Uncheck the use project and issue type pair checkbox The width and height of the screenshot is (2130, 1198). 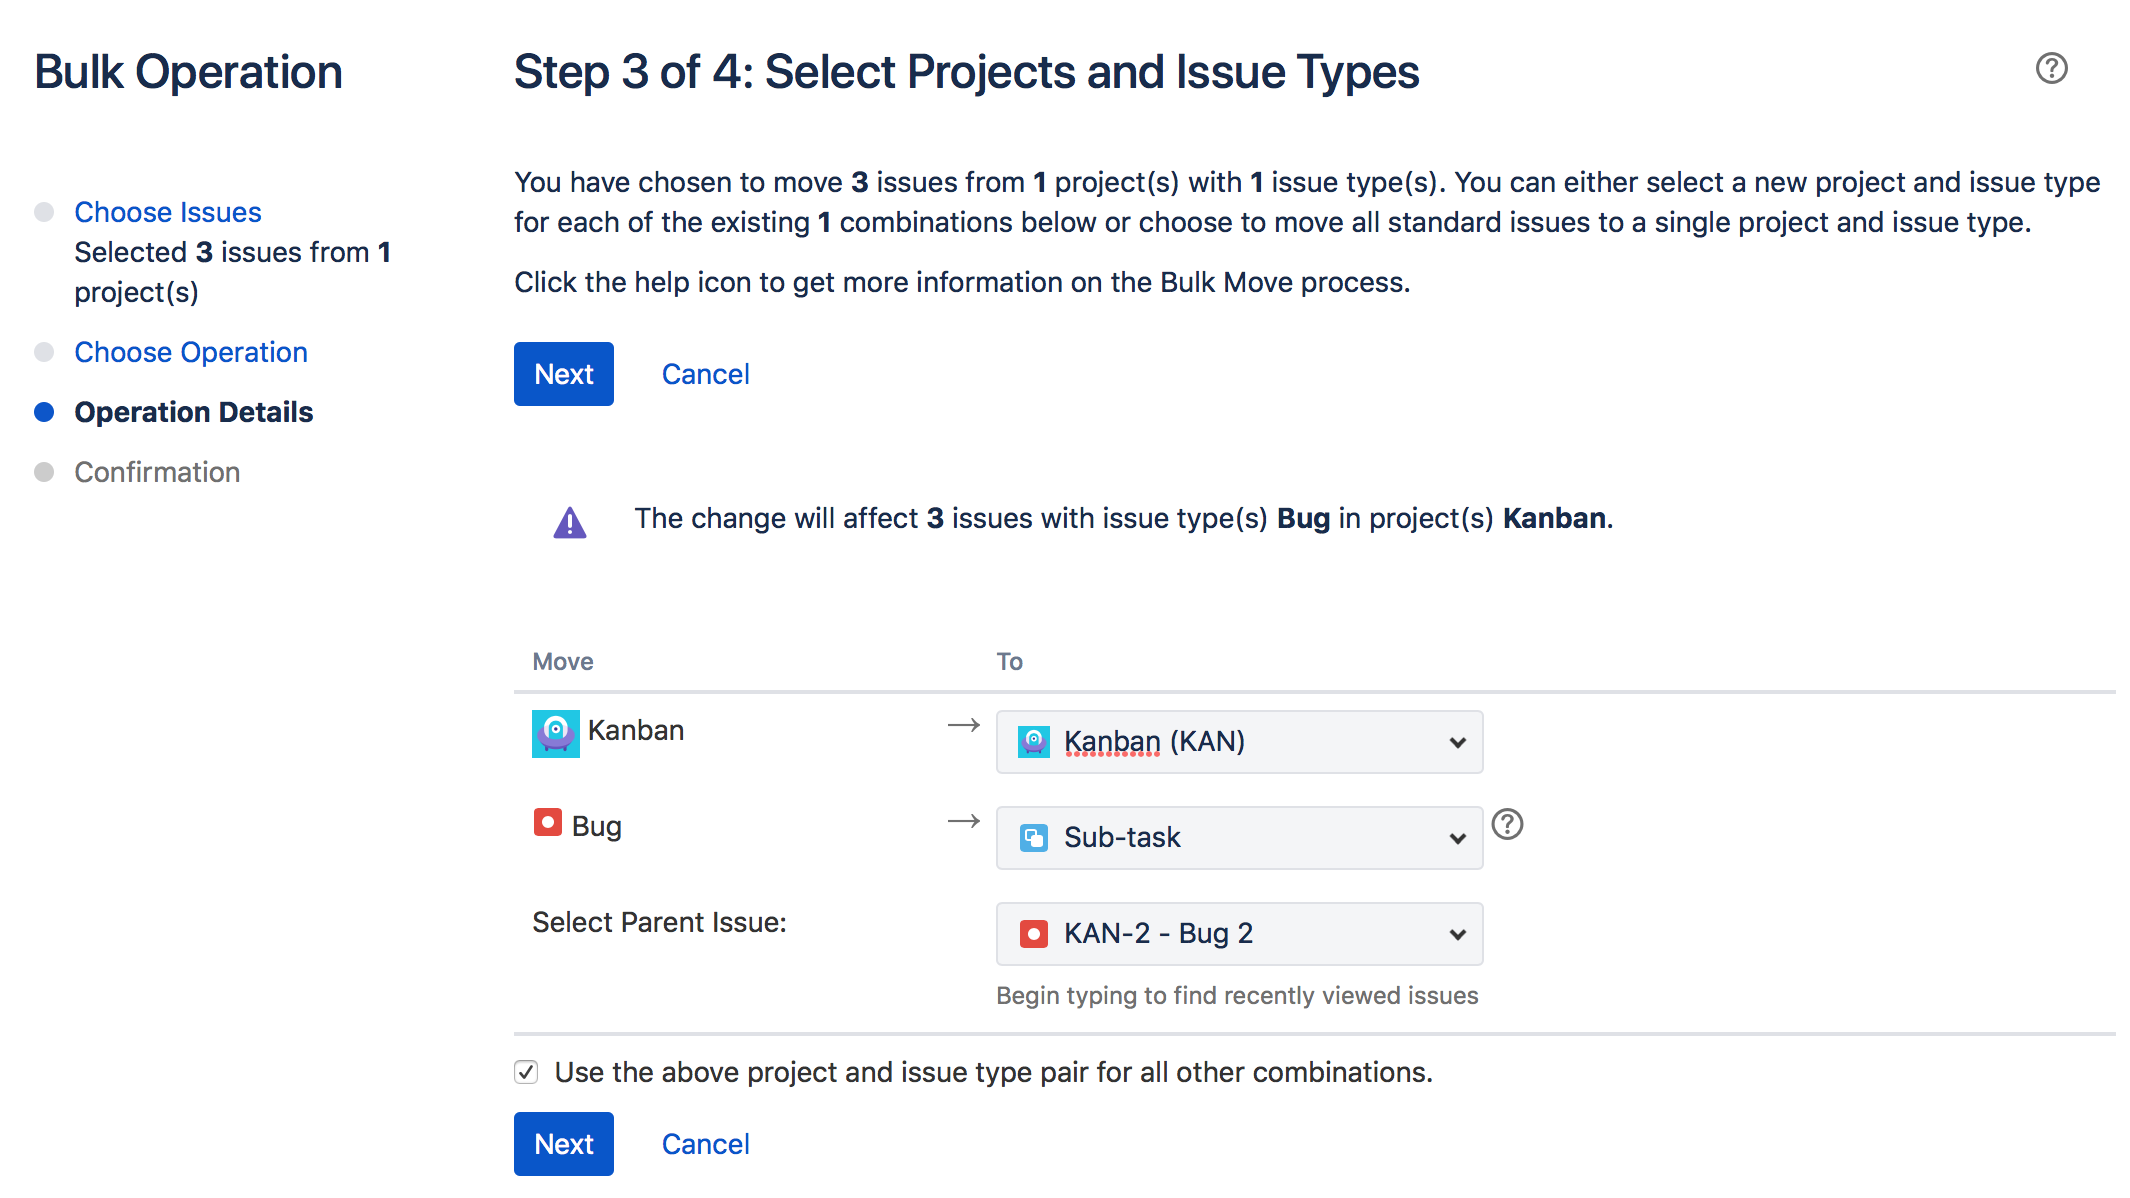point(526,1072)
